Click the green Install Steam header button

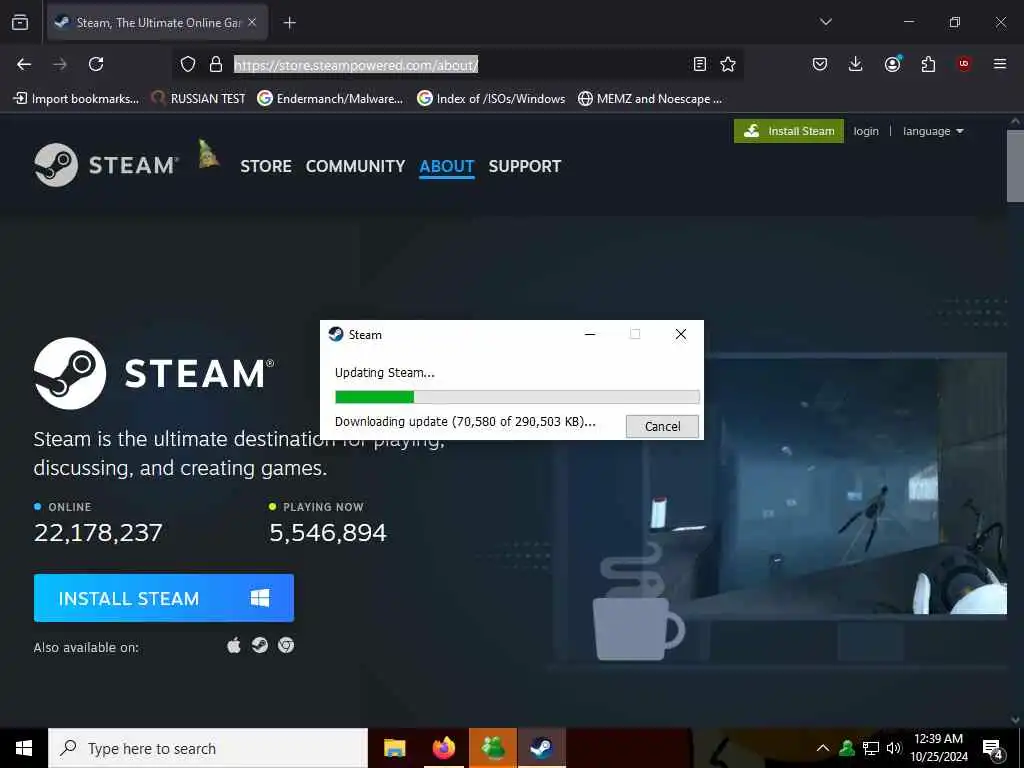(789, 131)
